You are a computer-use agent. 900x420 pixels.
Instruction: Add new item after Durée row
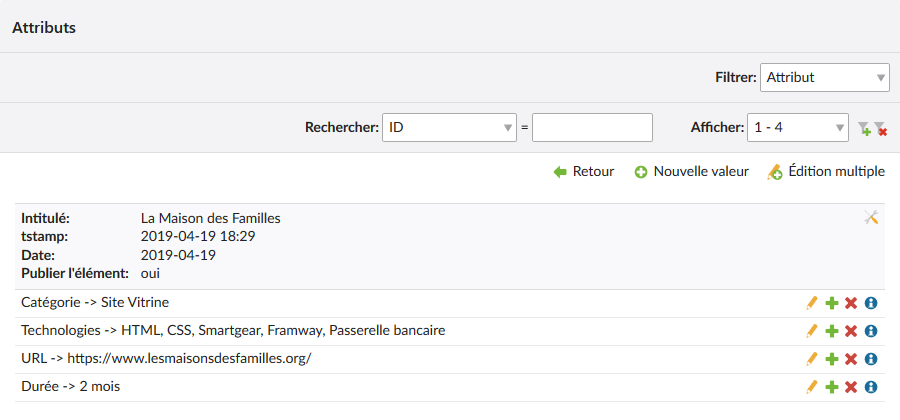click(832, 387)
